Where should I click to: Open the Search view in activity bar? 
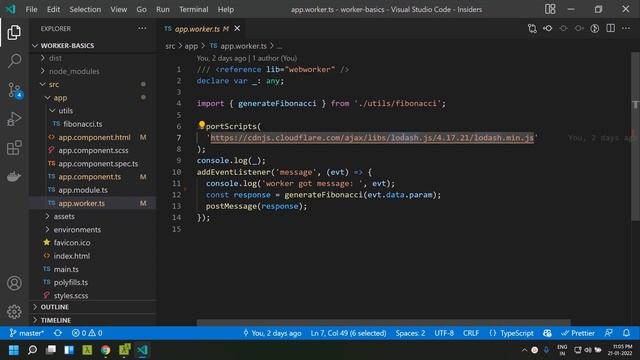click(x=14, y=61)
